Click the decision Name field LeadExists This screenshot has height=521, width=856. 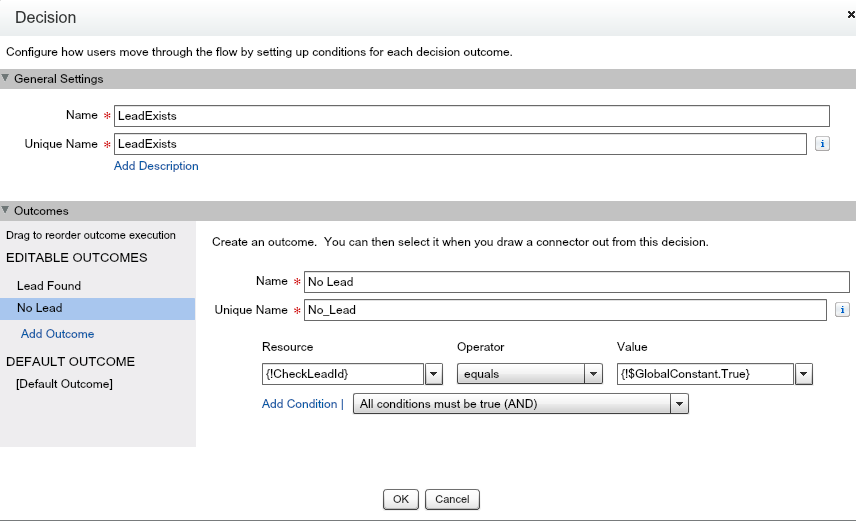coord(471,116)
